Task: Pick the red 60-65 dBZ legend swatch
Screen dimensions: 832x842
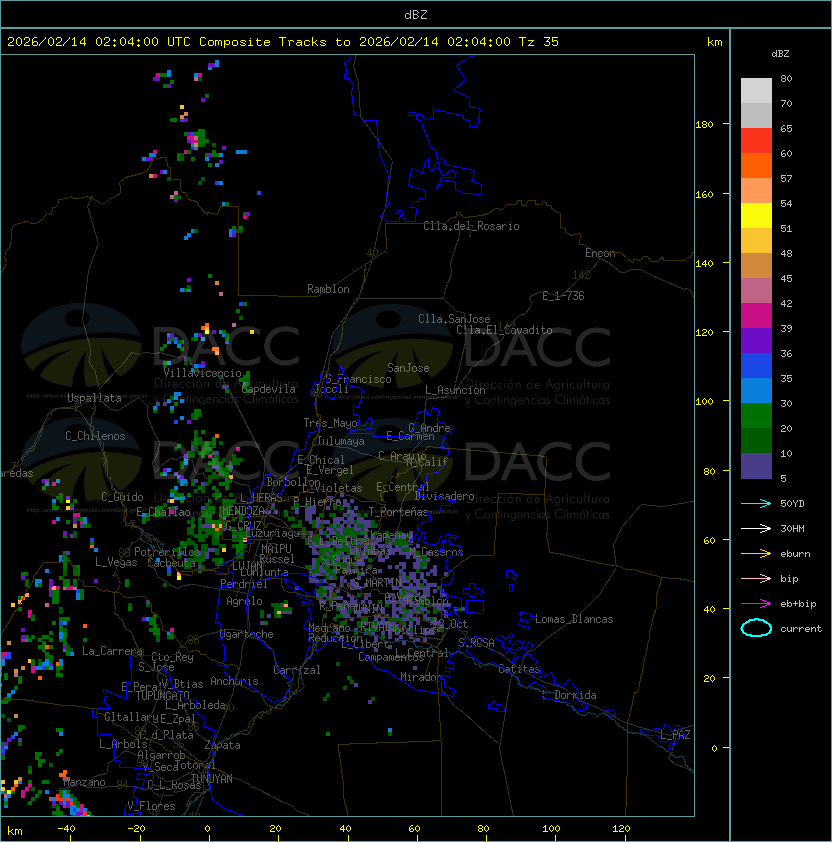Action: click(756, 141)
